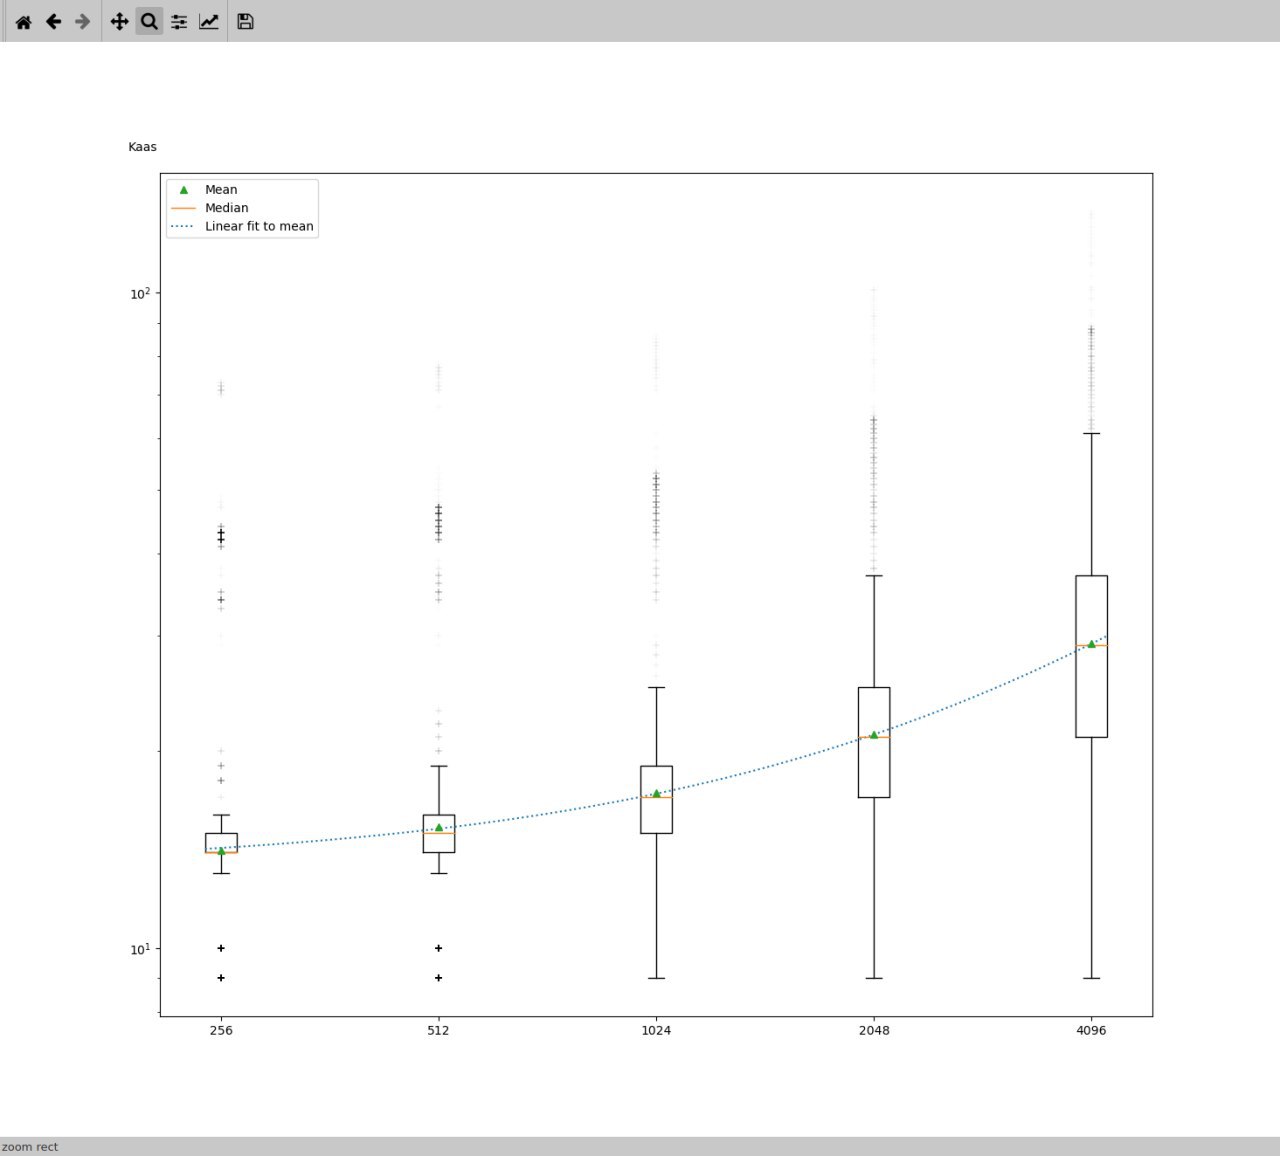Activate the Pan axes tool
The height and width of the screenshot is (1156, 1280).
(119, 21)
